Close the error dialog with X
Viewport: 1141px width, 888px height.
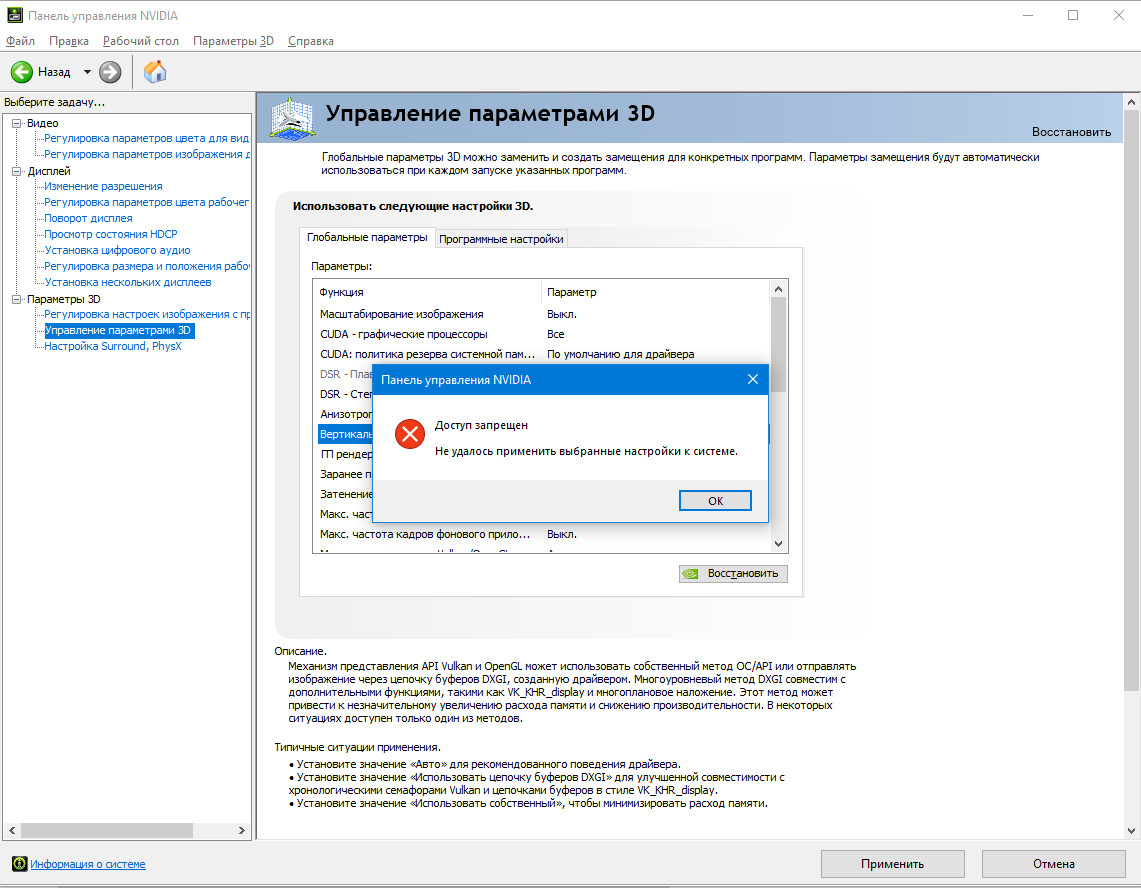[752, 379]
